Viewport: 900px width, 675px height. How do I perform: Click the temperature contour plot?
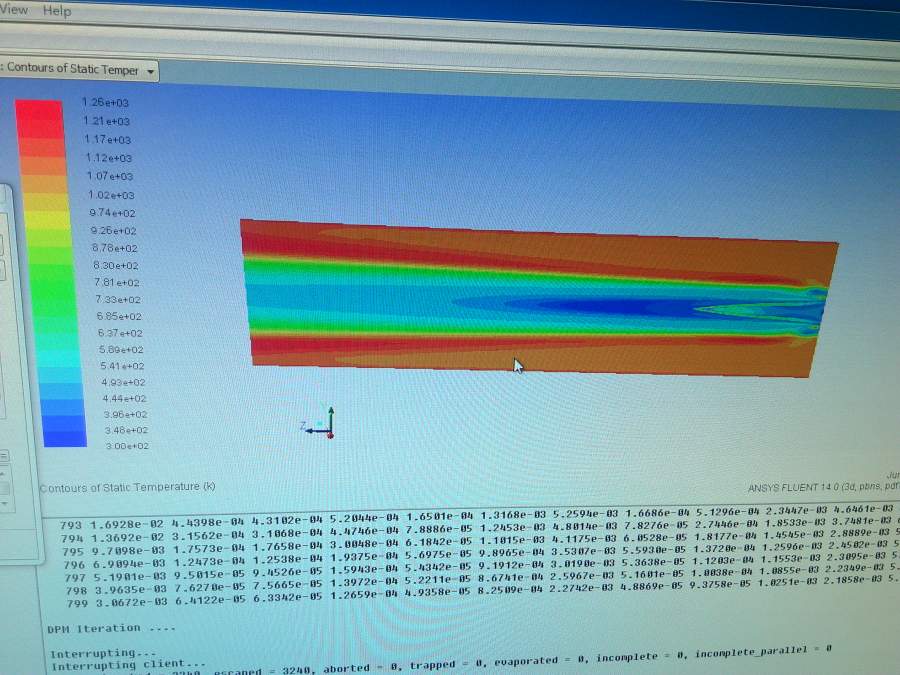(539, 298)
